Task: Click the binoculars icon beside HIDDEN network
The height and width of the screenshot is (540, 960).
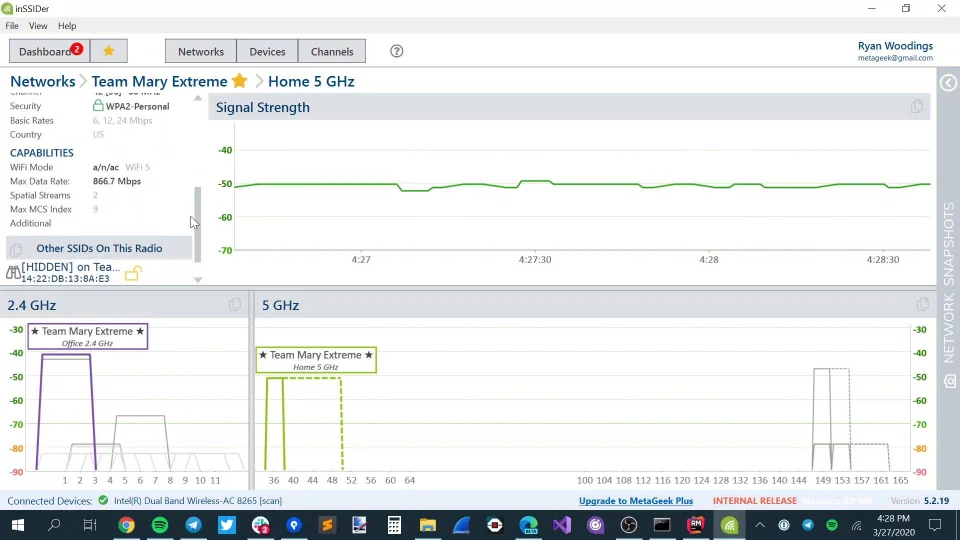Action: coord(13,272)
